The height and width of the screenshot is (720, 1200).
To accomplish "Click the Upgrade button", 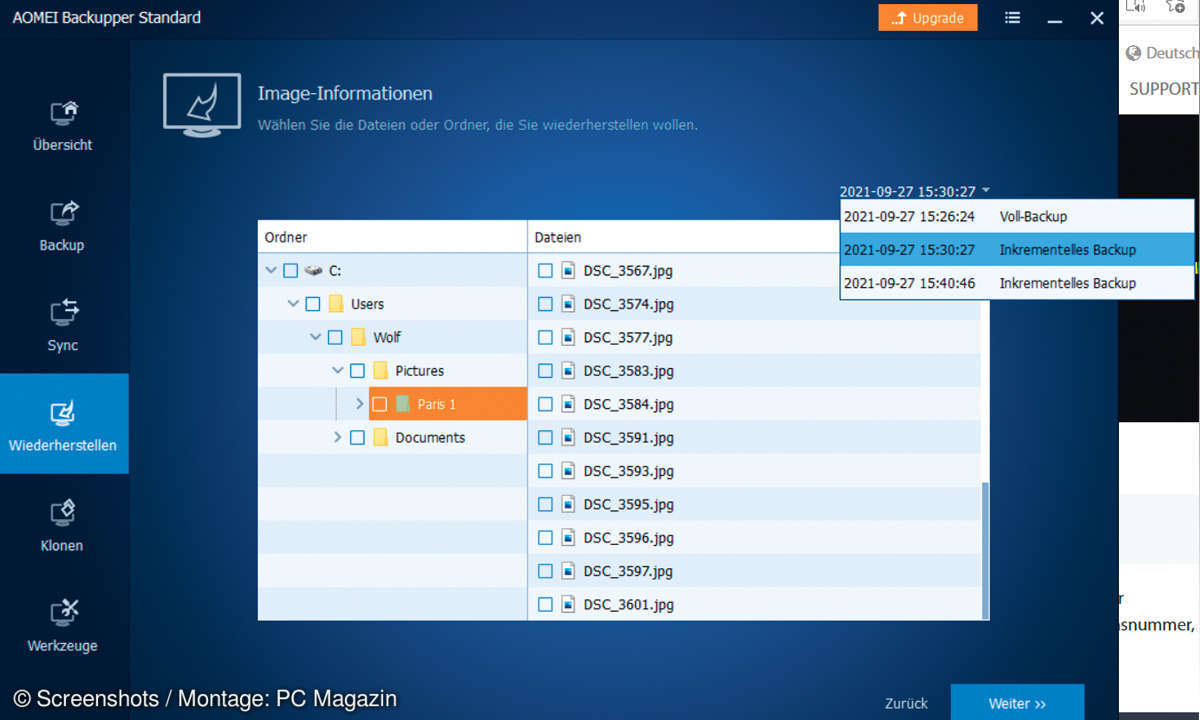I will click(928, 18).
